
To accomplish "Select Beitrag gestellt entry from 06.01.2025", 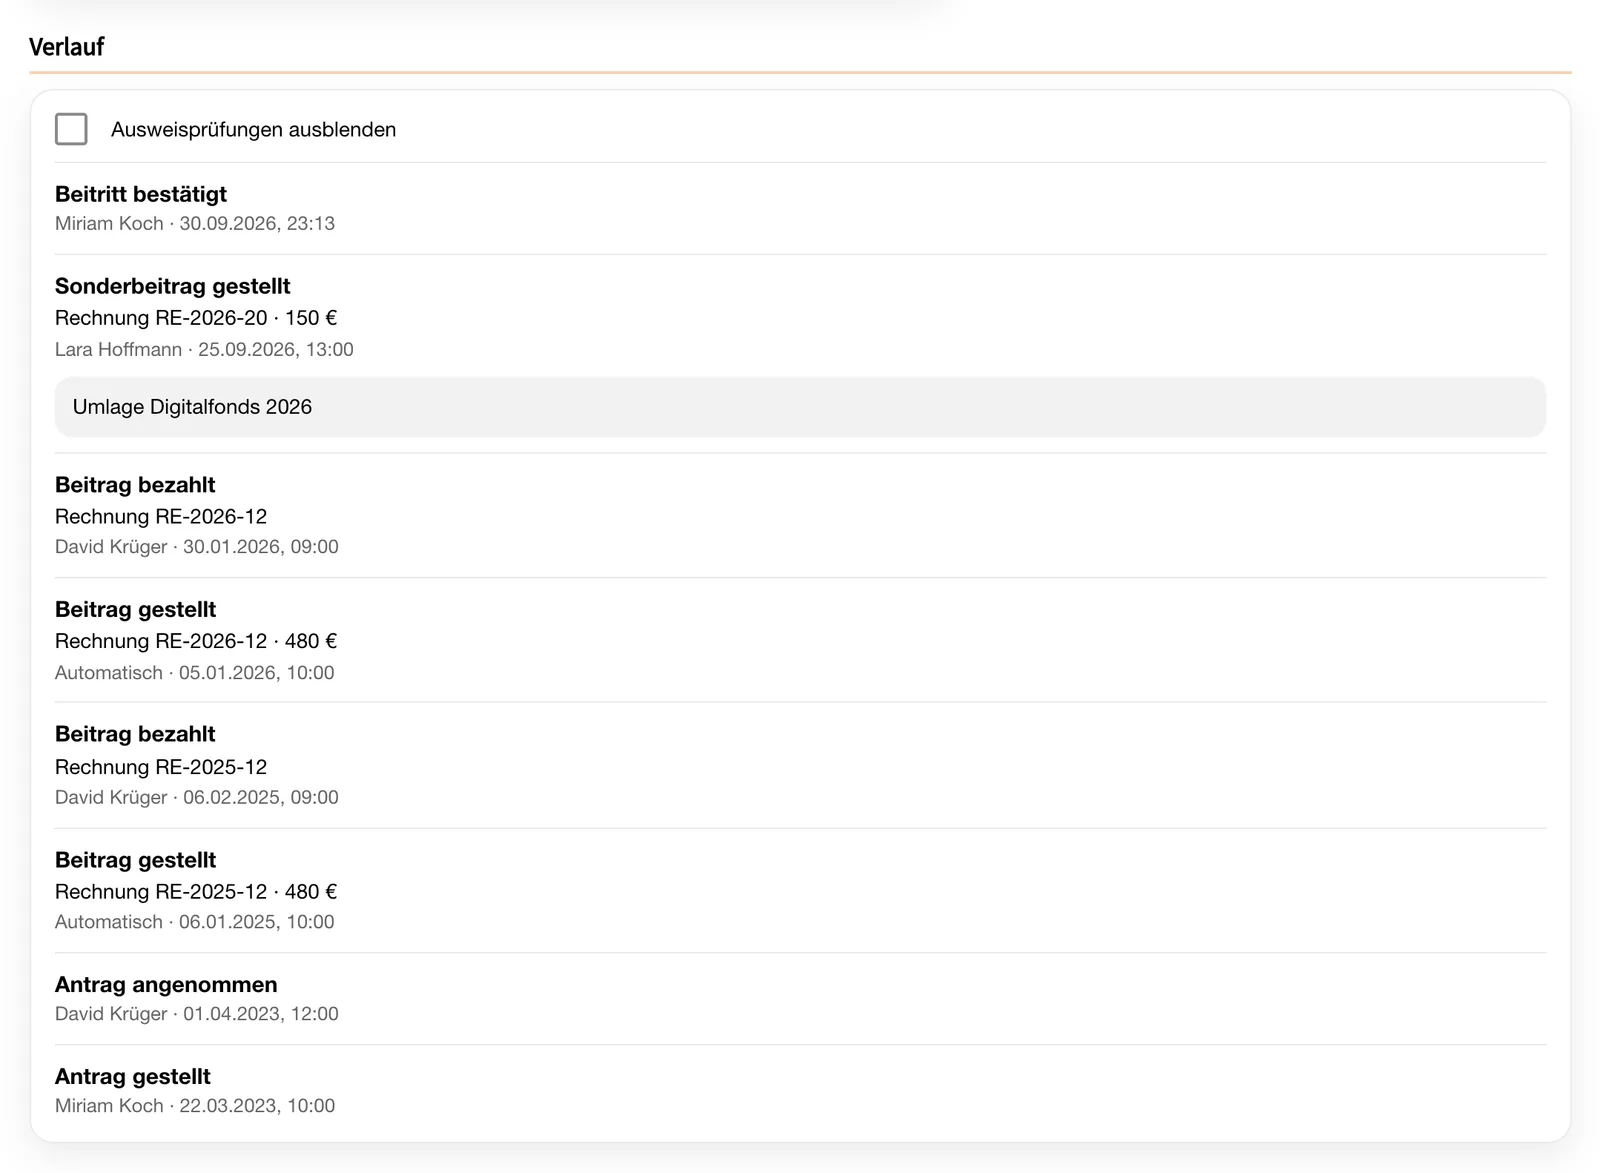I will (800, 890).
